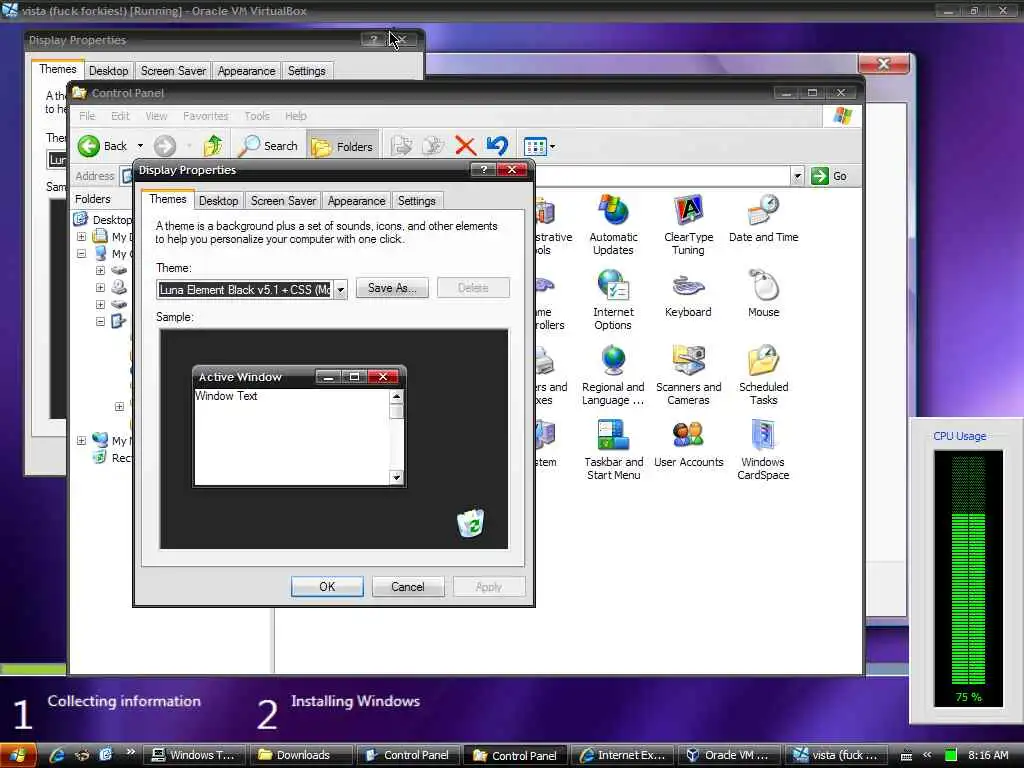This screenshot has width=1024, height=768.
Task: Click the CPU Usage gadget meter
Action: click(x=968, y=578)
